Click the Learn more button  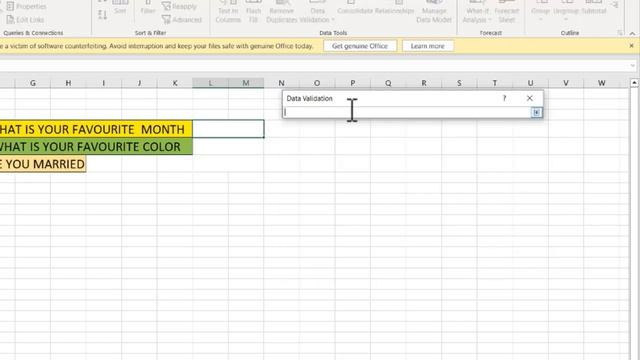(x=427, y=46)
